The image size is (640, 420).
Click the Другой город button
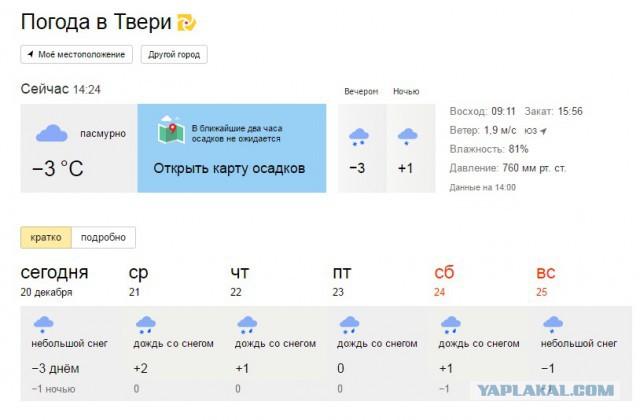click(174, 54)
